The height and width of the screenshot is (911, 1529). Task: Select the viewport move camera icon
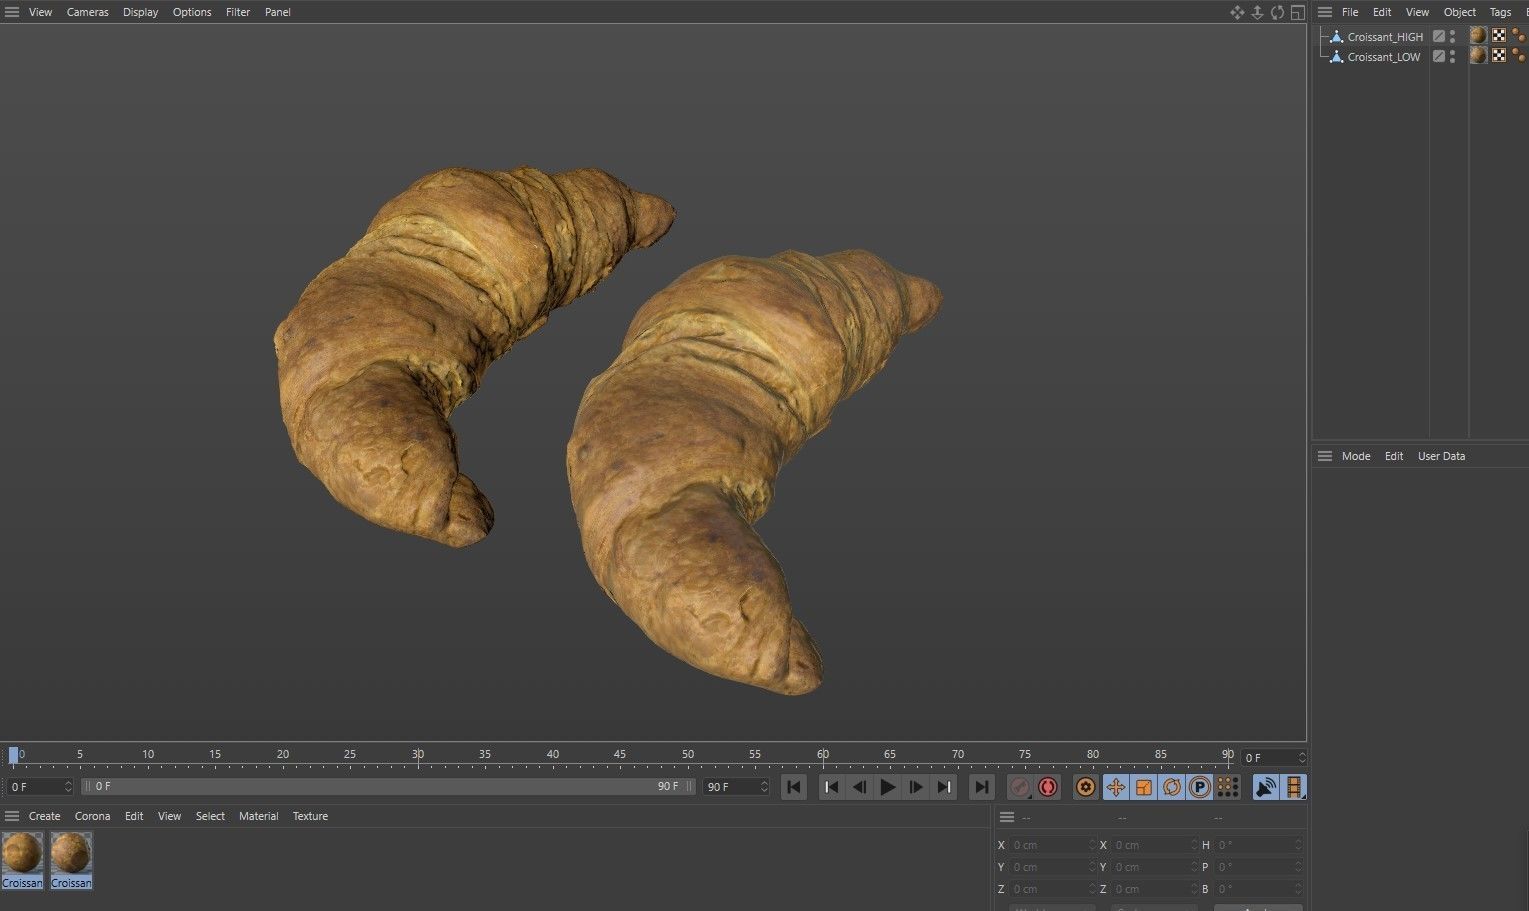tap(1237, 12)
